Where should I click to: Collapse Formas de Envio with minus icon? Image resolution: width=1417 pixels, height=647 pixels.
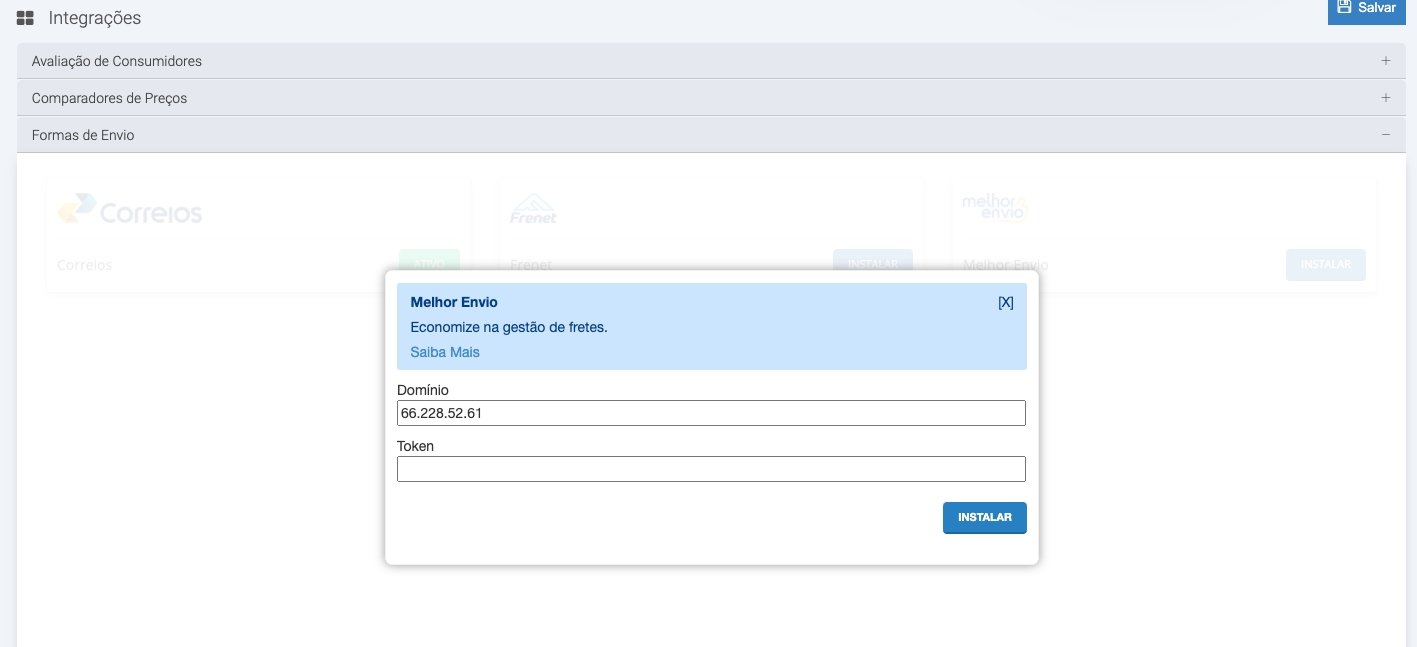(x=1385, y=135)
